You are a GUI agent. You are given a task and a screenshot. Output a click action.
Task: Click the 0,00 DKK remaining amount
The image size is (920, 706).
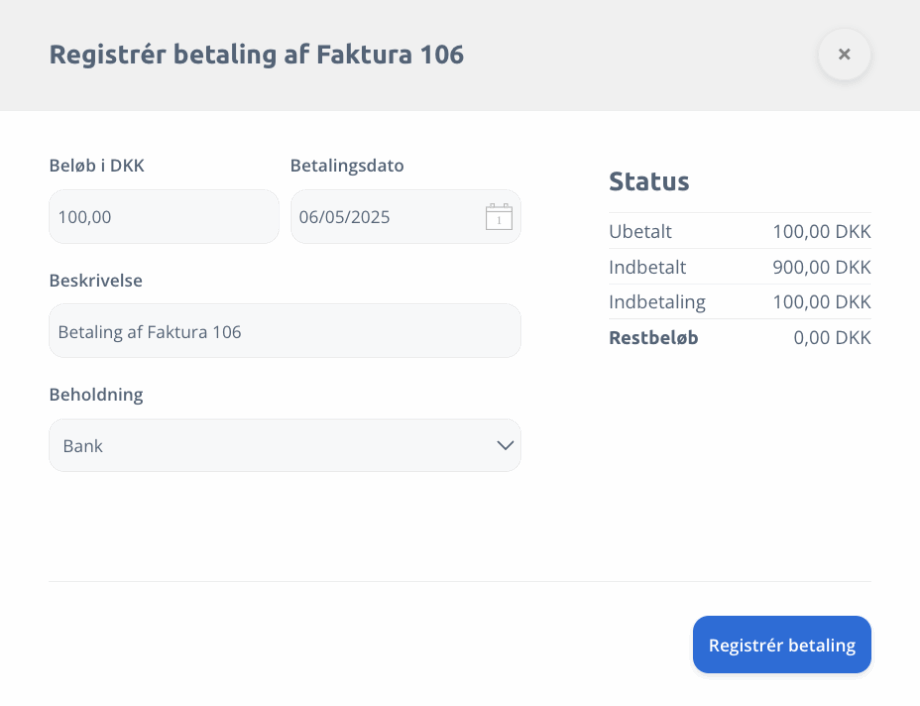pos(832,338)
